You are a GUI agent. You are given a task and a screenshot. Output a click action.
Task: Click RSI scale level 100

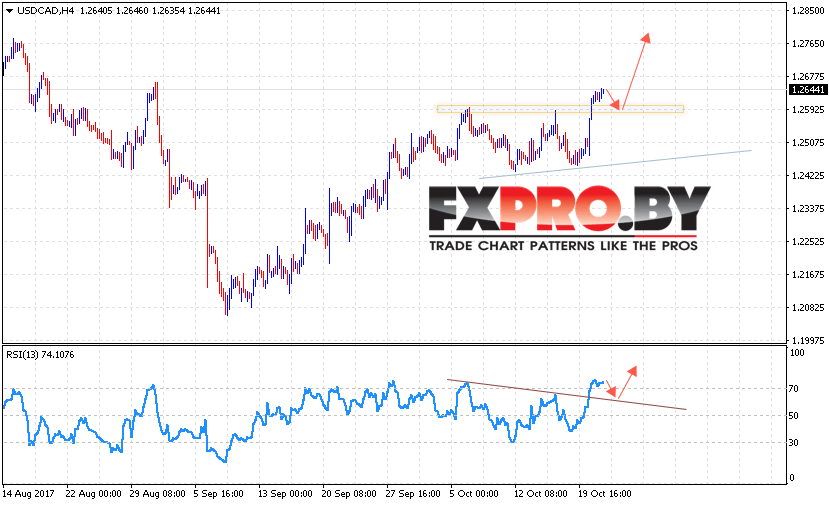coord(797,353)
